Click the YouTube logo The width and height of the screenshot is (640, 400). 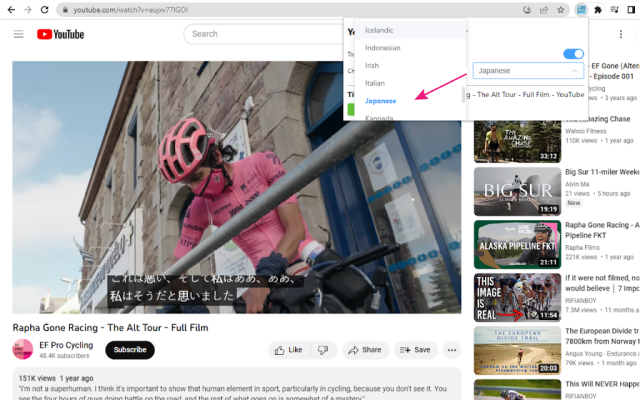[x=60, y=34]
